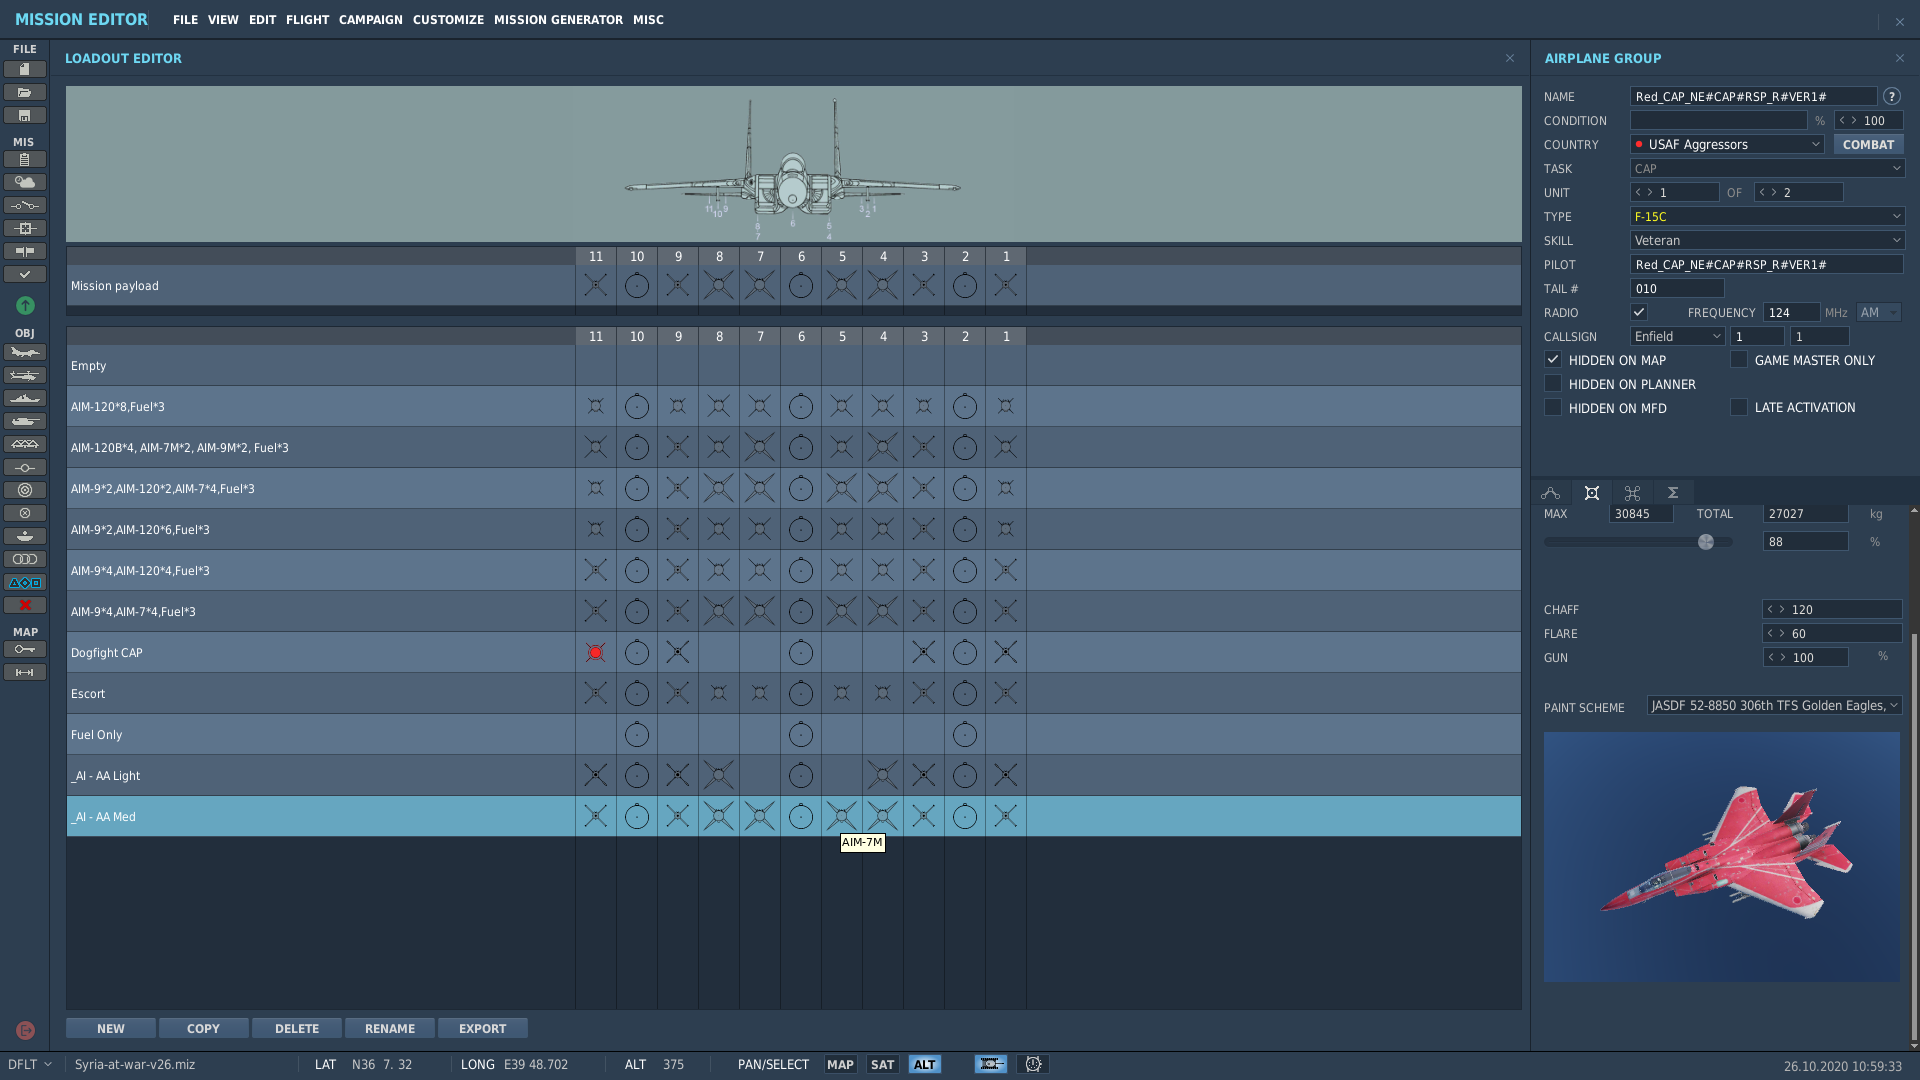The width and height of the screenshot is (1920, 1080).
Task: Open the unit list overlapping circles icon
Action: (25, 559)
